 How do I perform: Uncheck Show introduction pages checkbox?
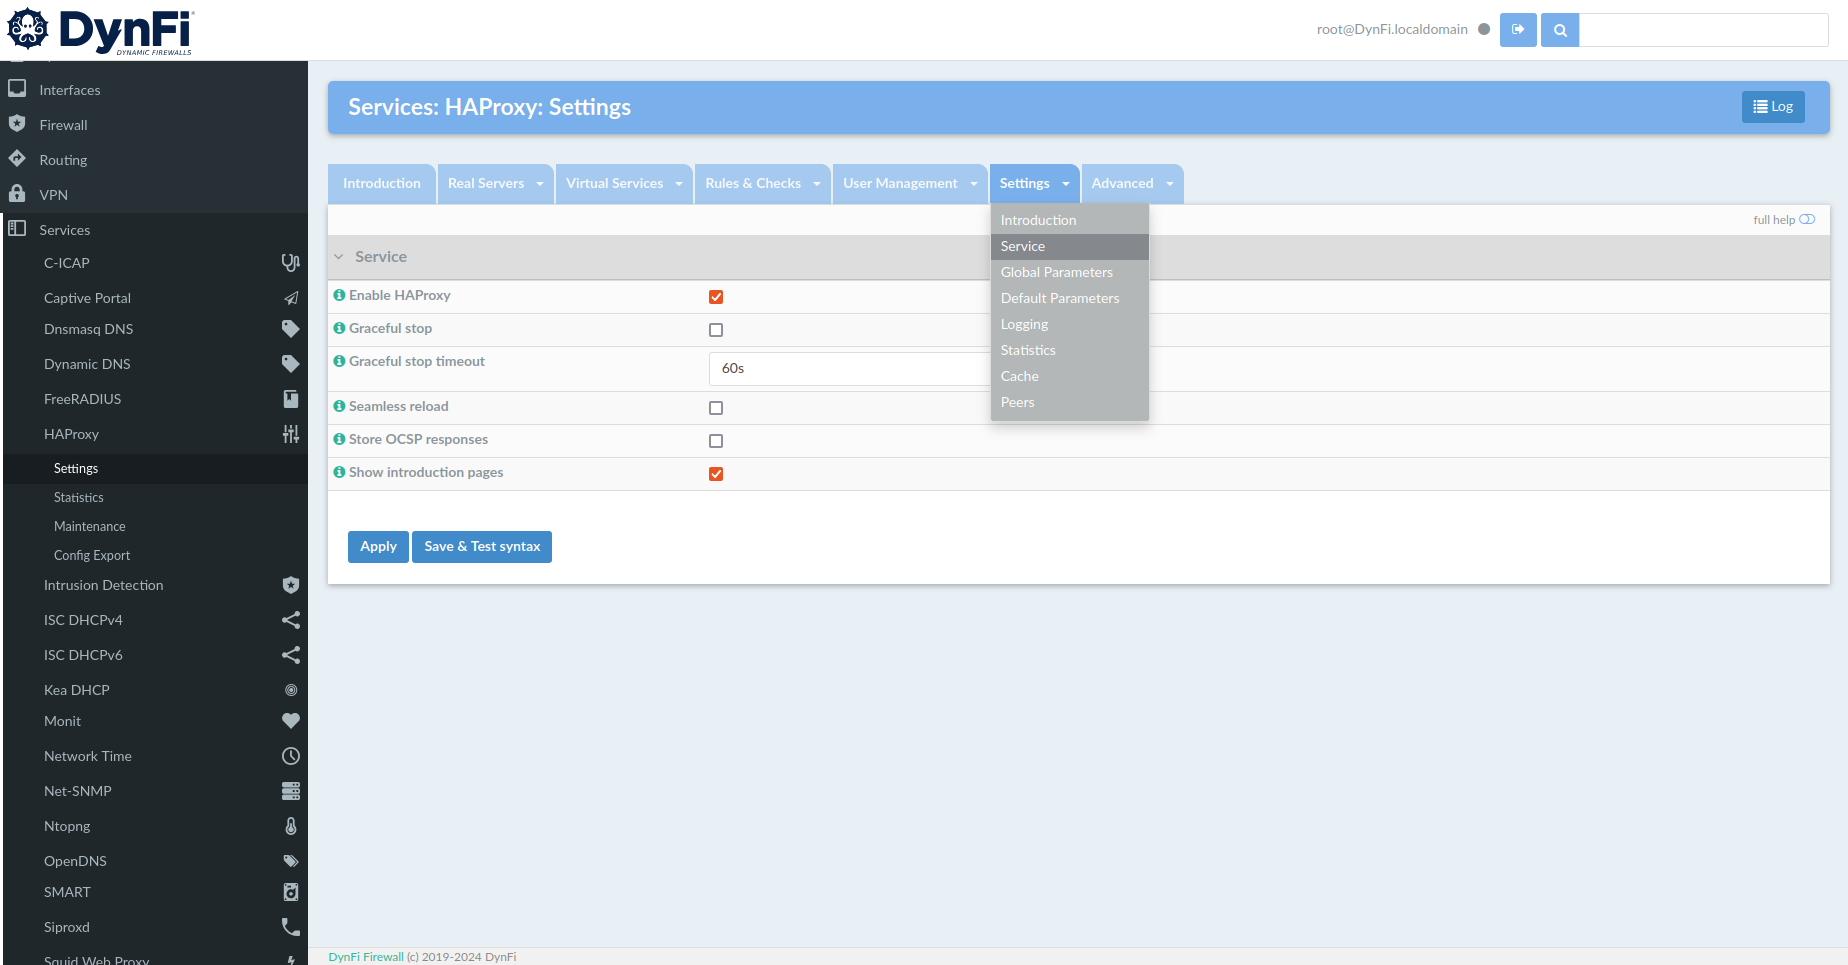(716, 474)
